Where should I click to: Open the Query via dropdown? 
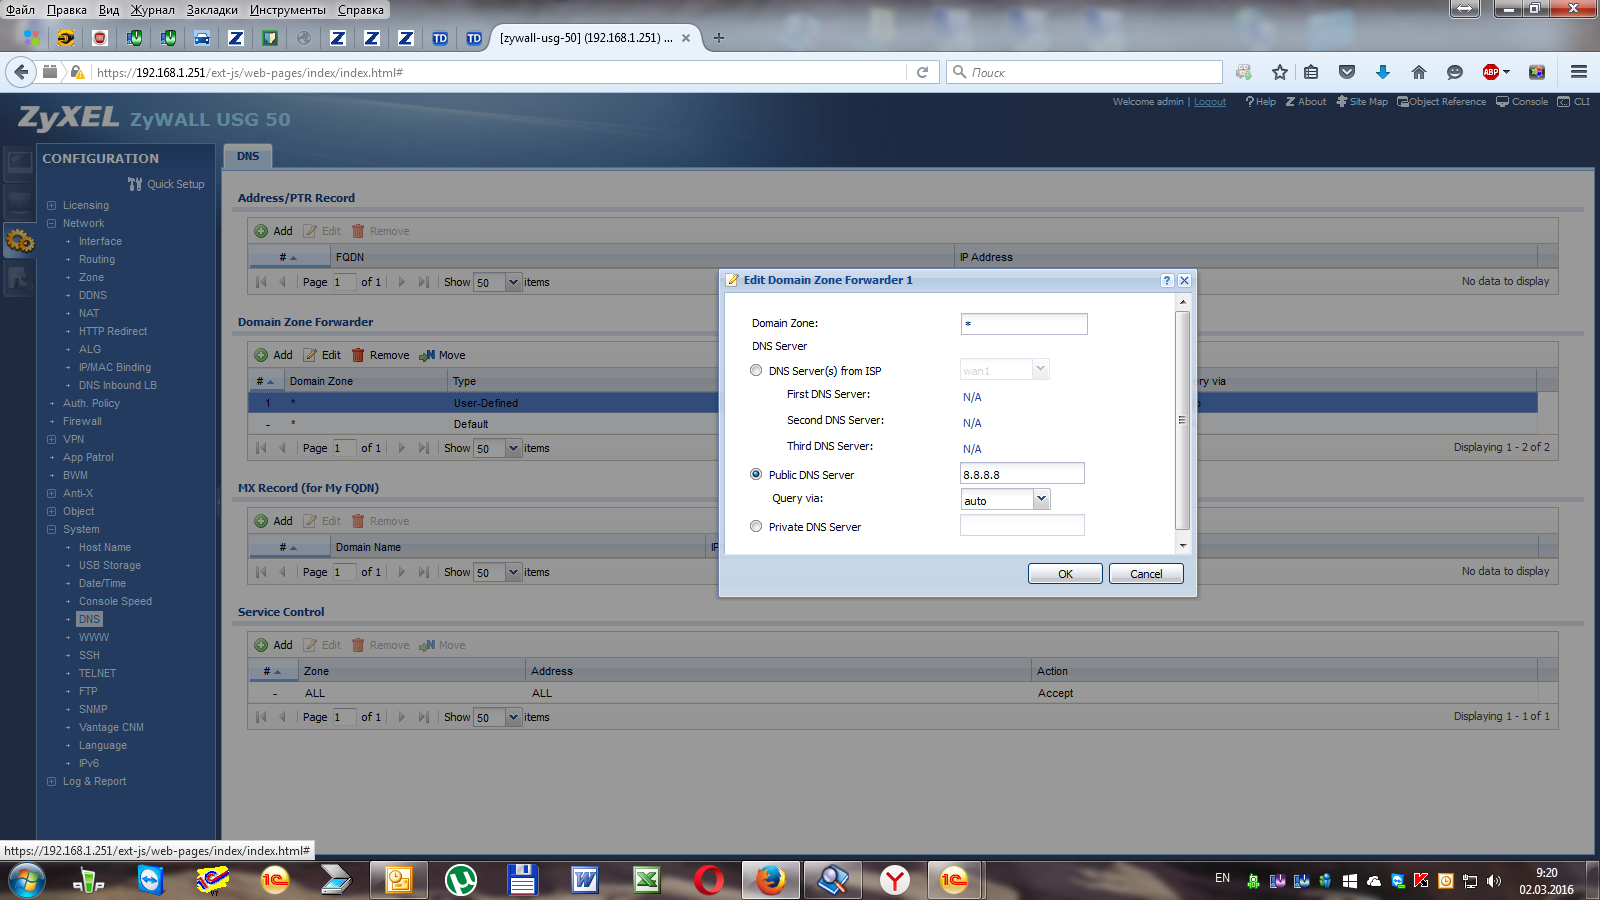(1041, 499)
